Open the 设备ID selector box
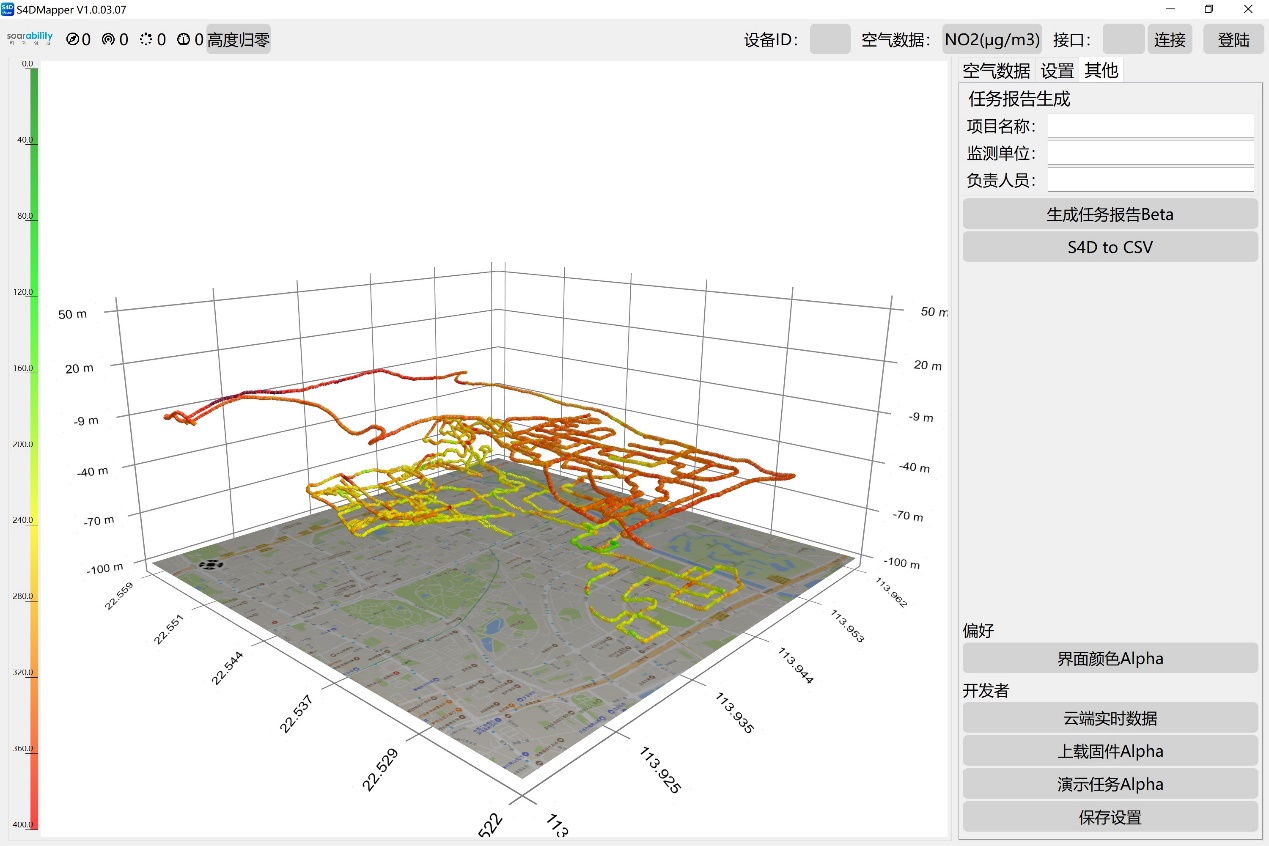Screen dimensions: 1269x846 click(x=829, y=40)
